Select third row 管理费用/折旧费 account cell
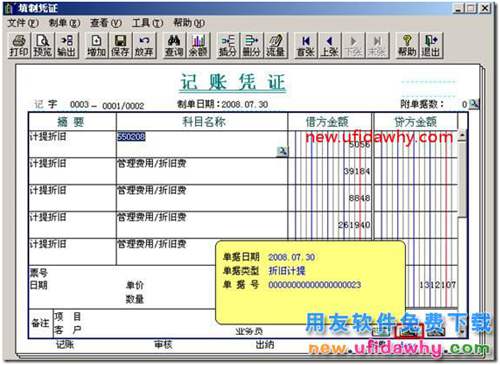Image resolution: width=500 pixels, height=365 pixels. [202, 198]
